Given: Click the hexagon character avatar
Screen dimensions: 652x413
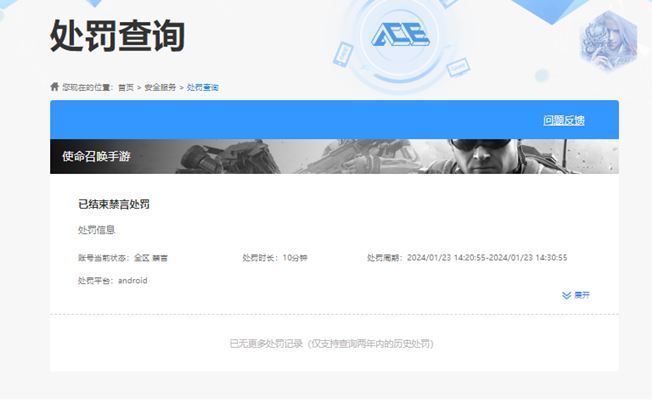Looking at the screenshot, I should pyautogui.click(x=608, y=40).
